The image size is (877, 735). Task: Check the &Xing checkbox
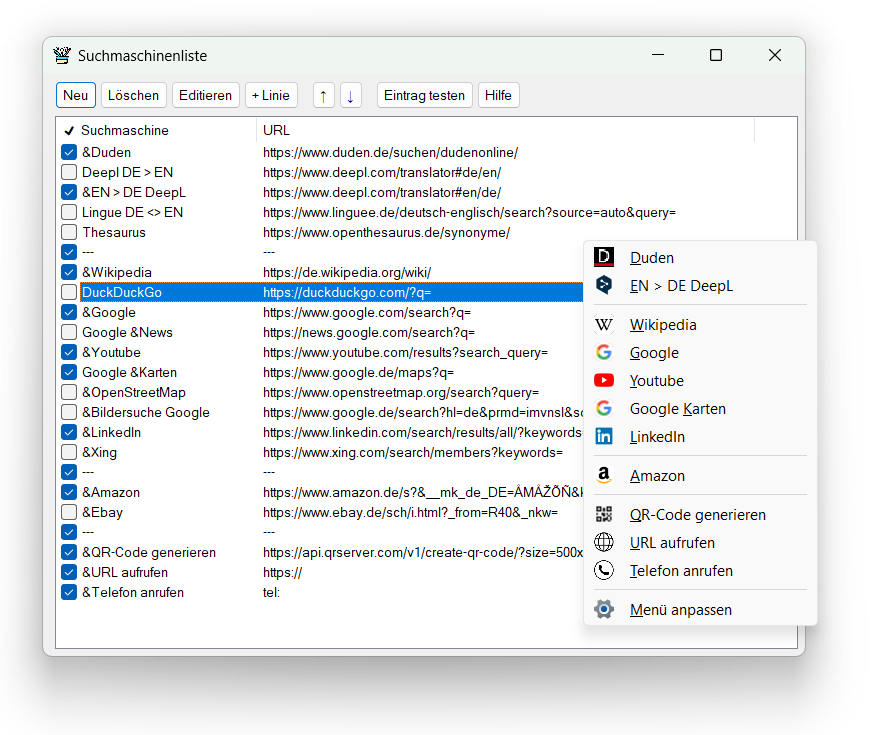69,452
